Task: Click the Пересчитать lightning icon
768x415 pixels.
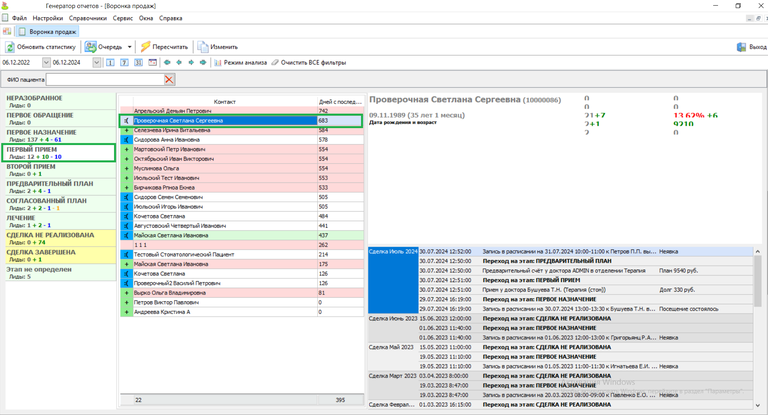Action: tap(145, 47)
